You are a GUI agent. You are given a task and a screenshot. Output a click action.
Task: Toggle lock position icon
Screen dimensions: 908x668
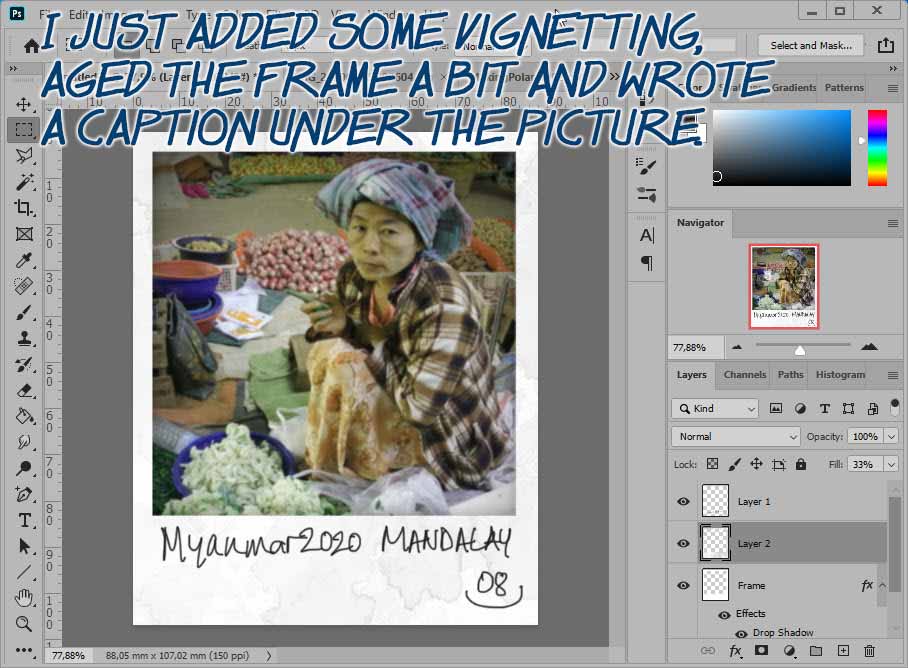(756, 464)
